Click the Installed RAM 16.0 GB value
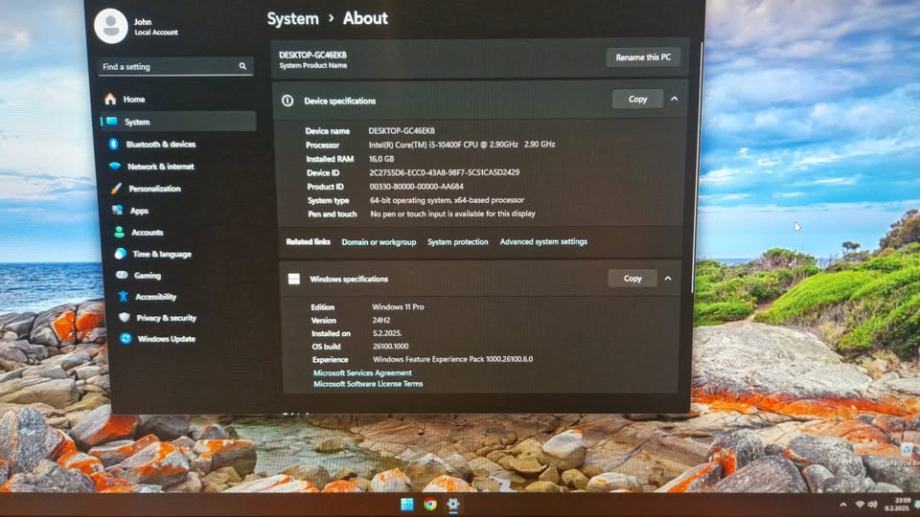 pyautogui.click(x=381, y=159)
